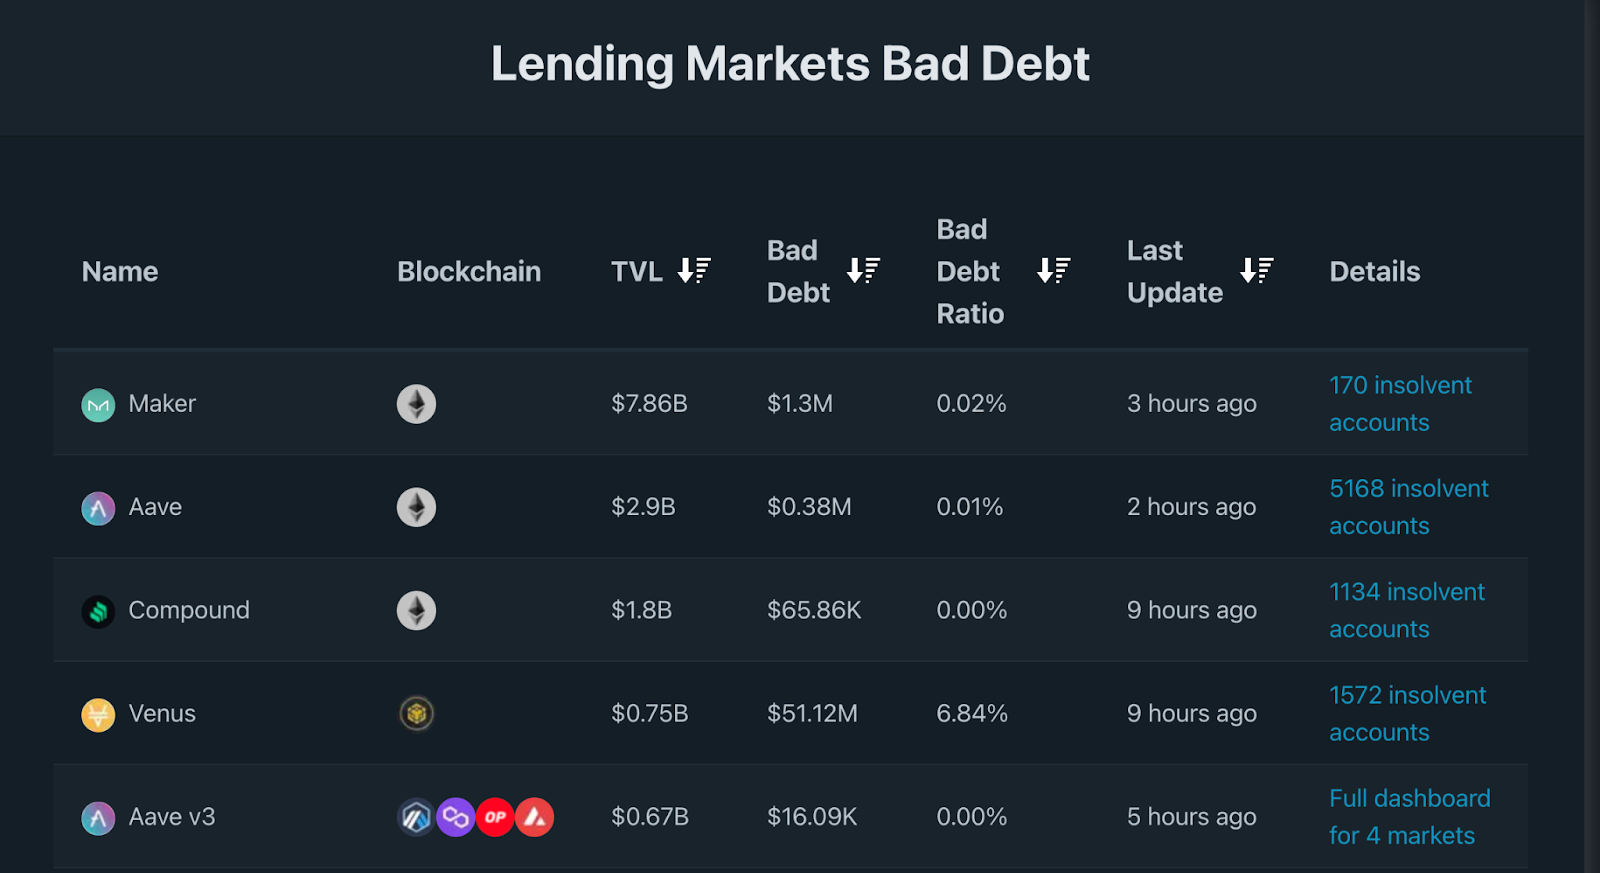Click Aave v3 logo icon
The image size is (1600, 873).
point(98,818)
